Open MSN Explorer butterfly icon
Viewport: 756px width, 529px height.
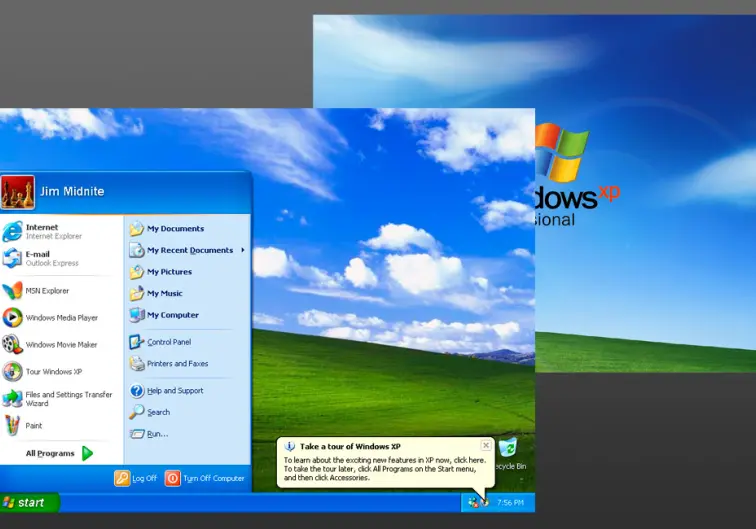coord(12,291)
